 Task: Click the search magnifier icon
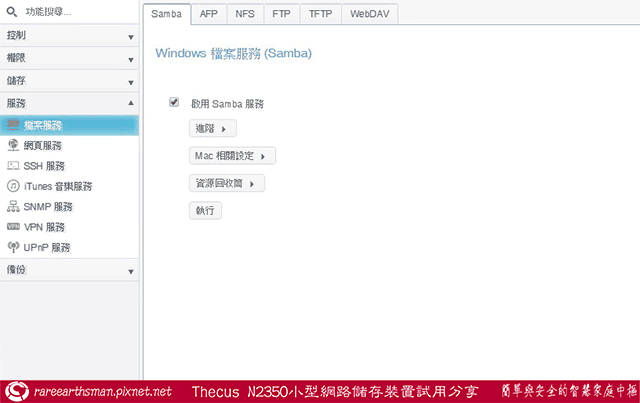click(x=12, y=12)
